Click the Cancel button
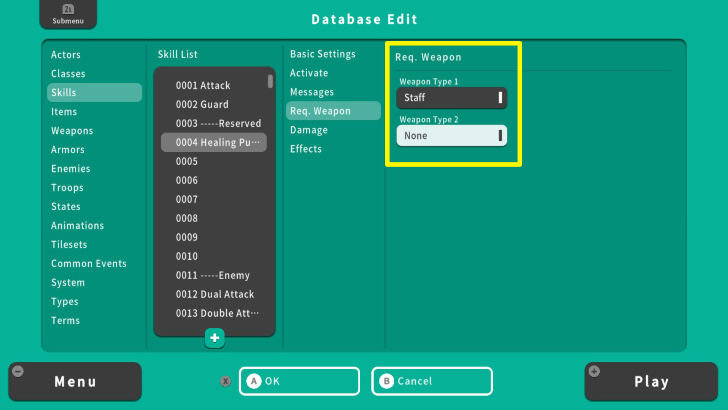The height and width of the screenshot is (410, 728). tap(432, 381)
